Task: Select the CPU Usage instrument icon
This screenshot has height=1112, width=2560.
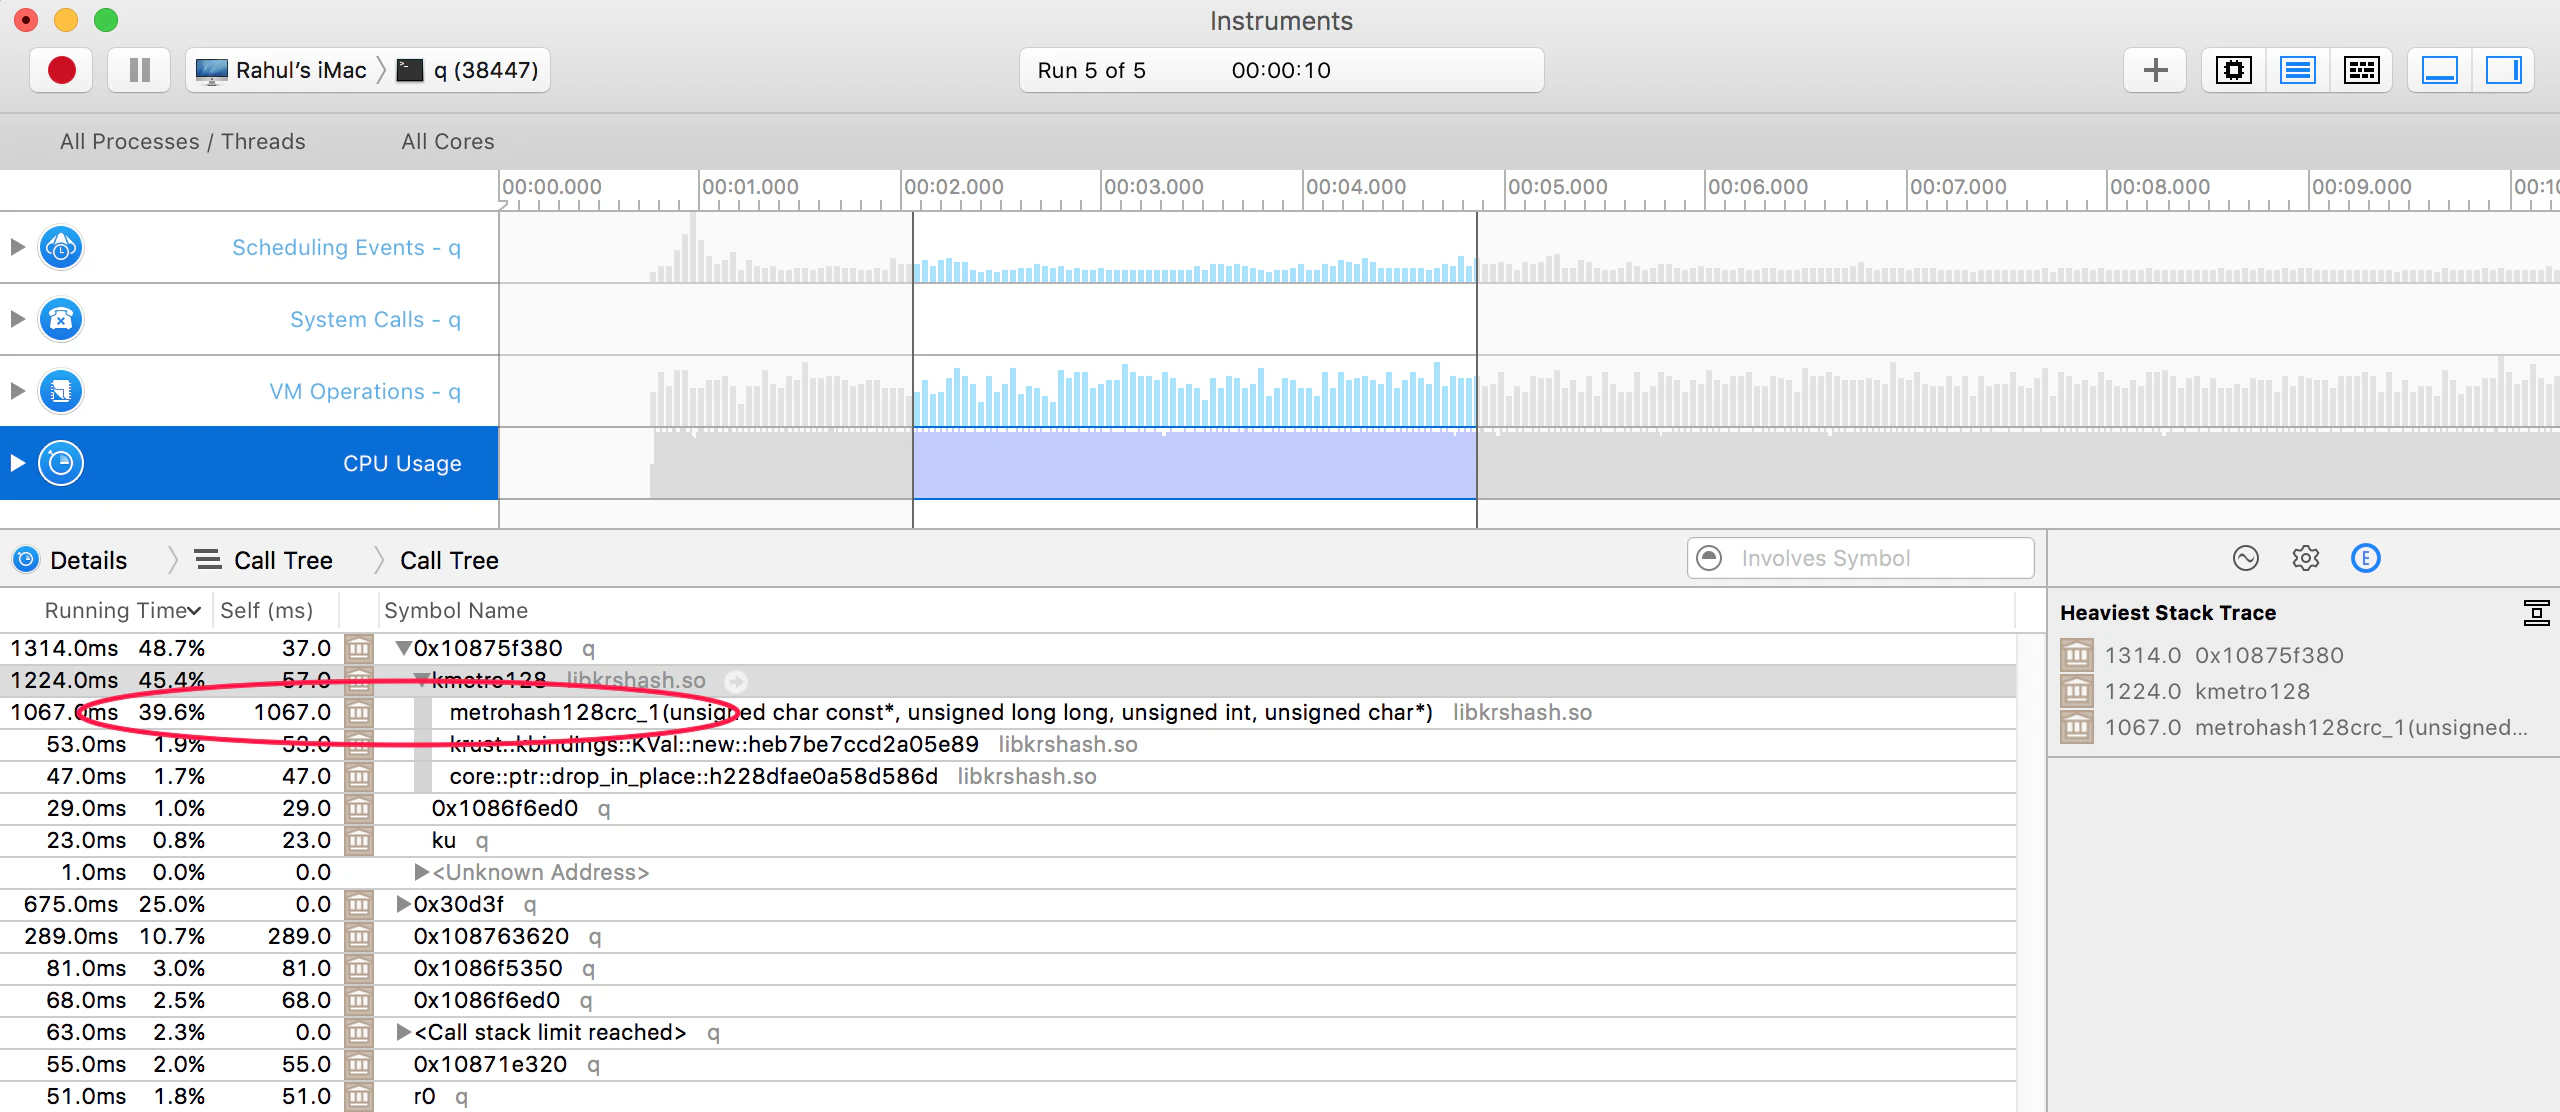Action: (x=61, y=463)
